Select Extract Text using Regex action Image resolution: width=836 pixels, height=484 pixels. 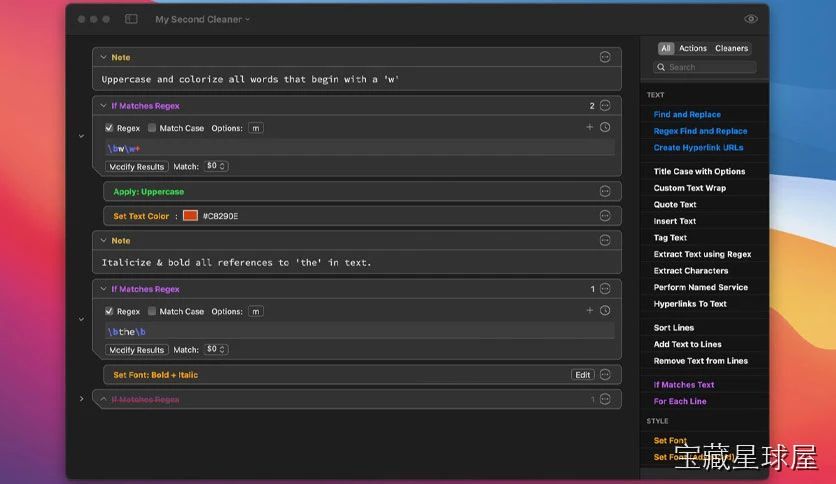[x=702, y=254]
